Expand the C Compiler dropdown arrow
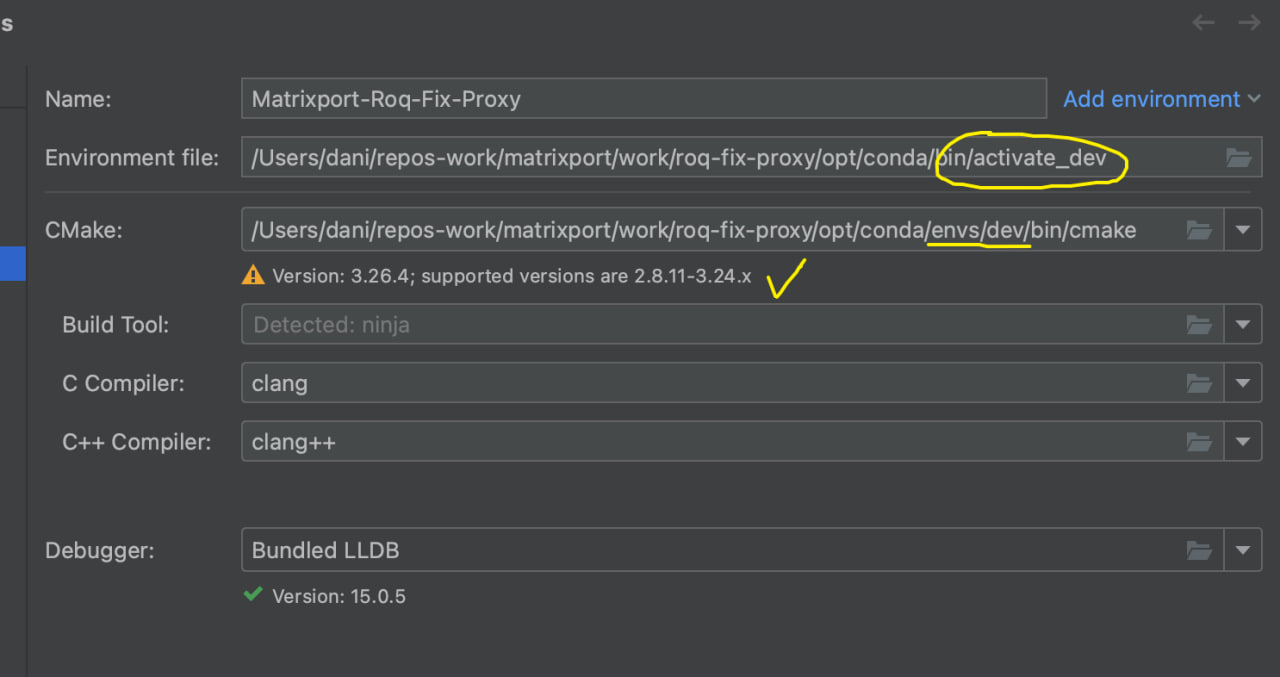 pos(1243,383)
